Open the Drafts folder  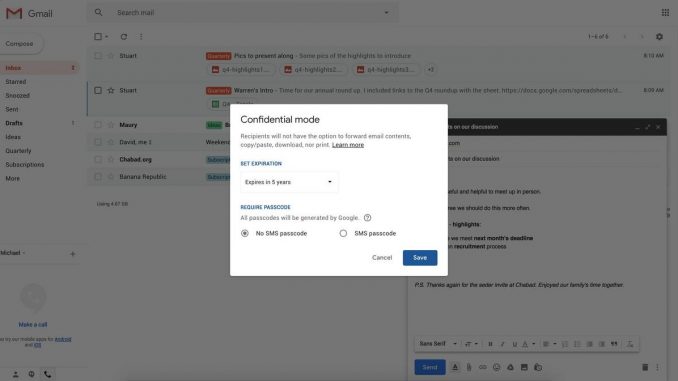[x=14, y=123]
